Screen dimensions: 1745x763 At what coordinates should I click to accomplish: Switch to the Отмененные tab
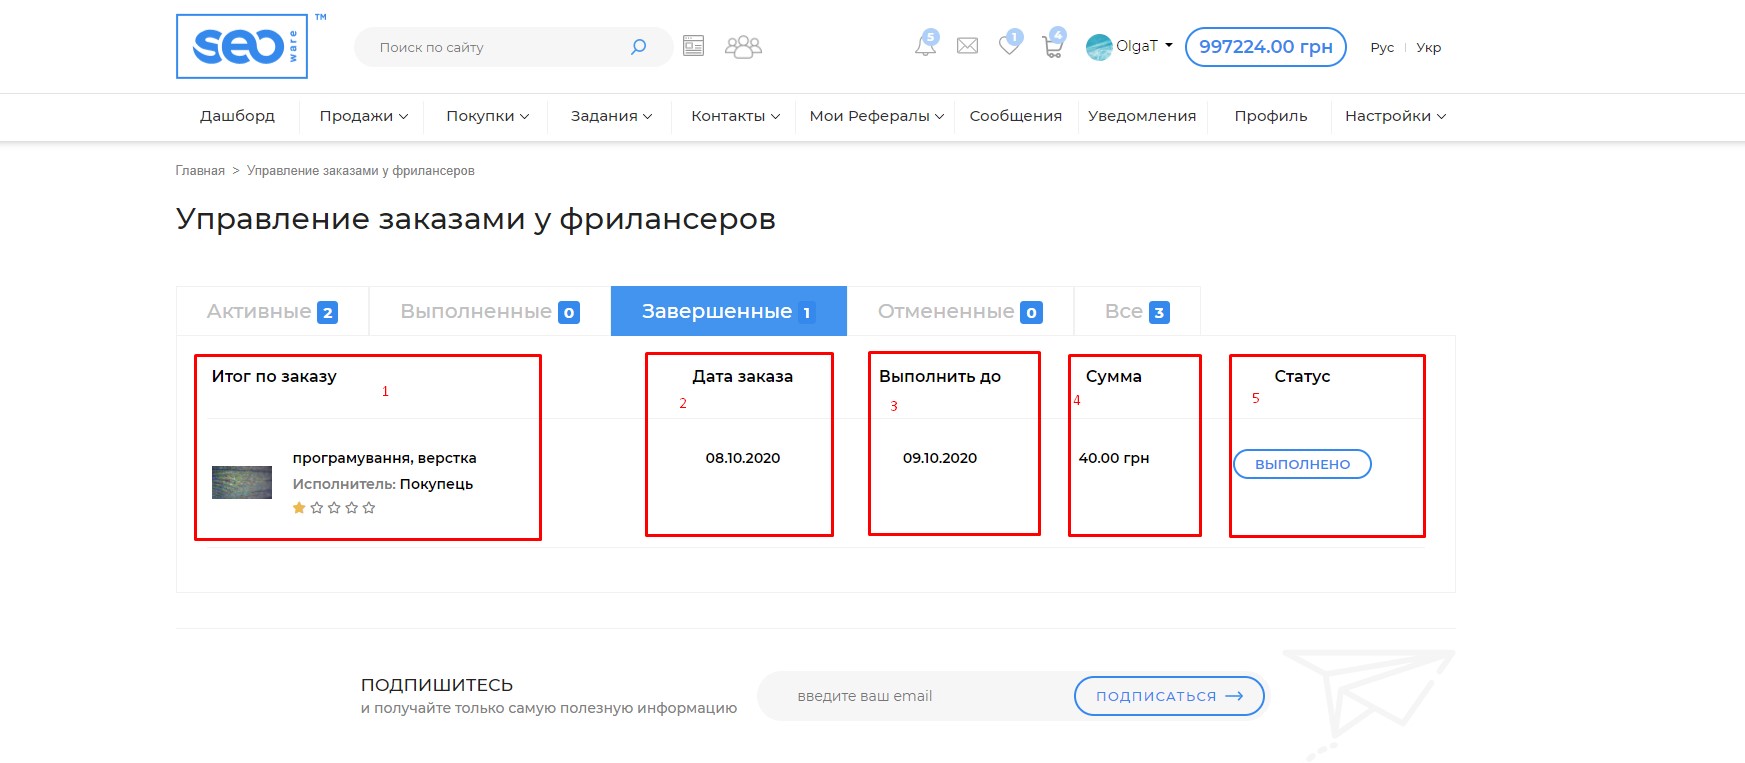point(959,312)
